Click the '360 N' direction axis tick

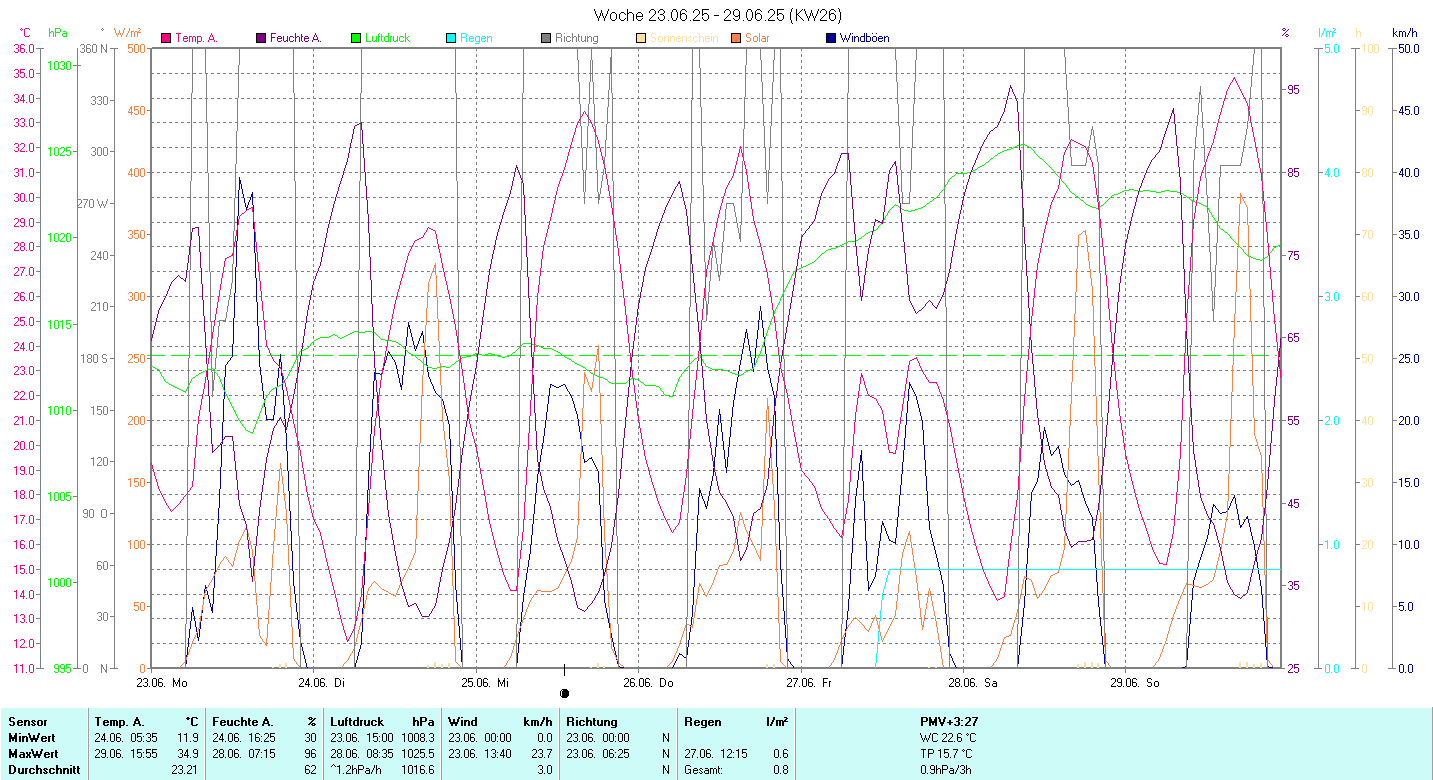95,49
